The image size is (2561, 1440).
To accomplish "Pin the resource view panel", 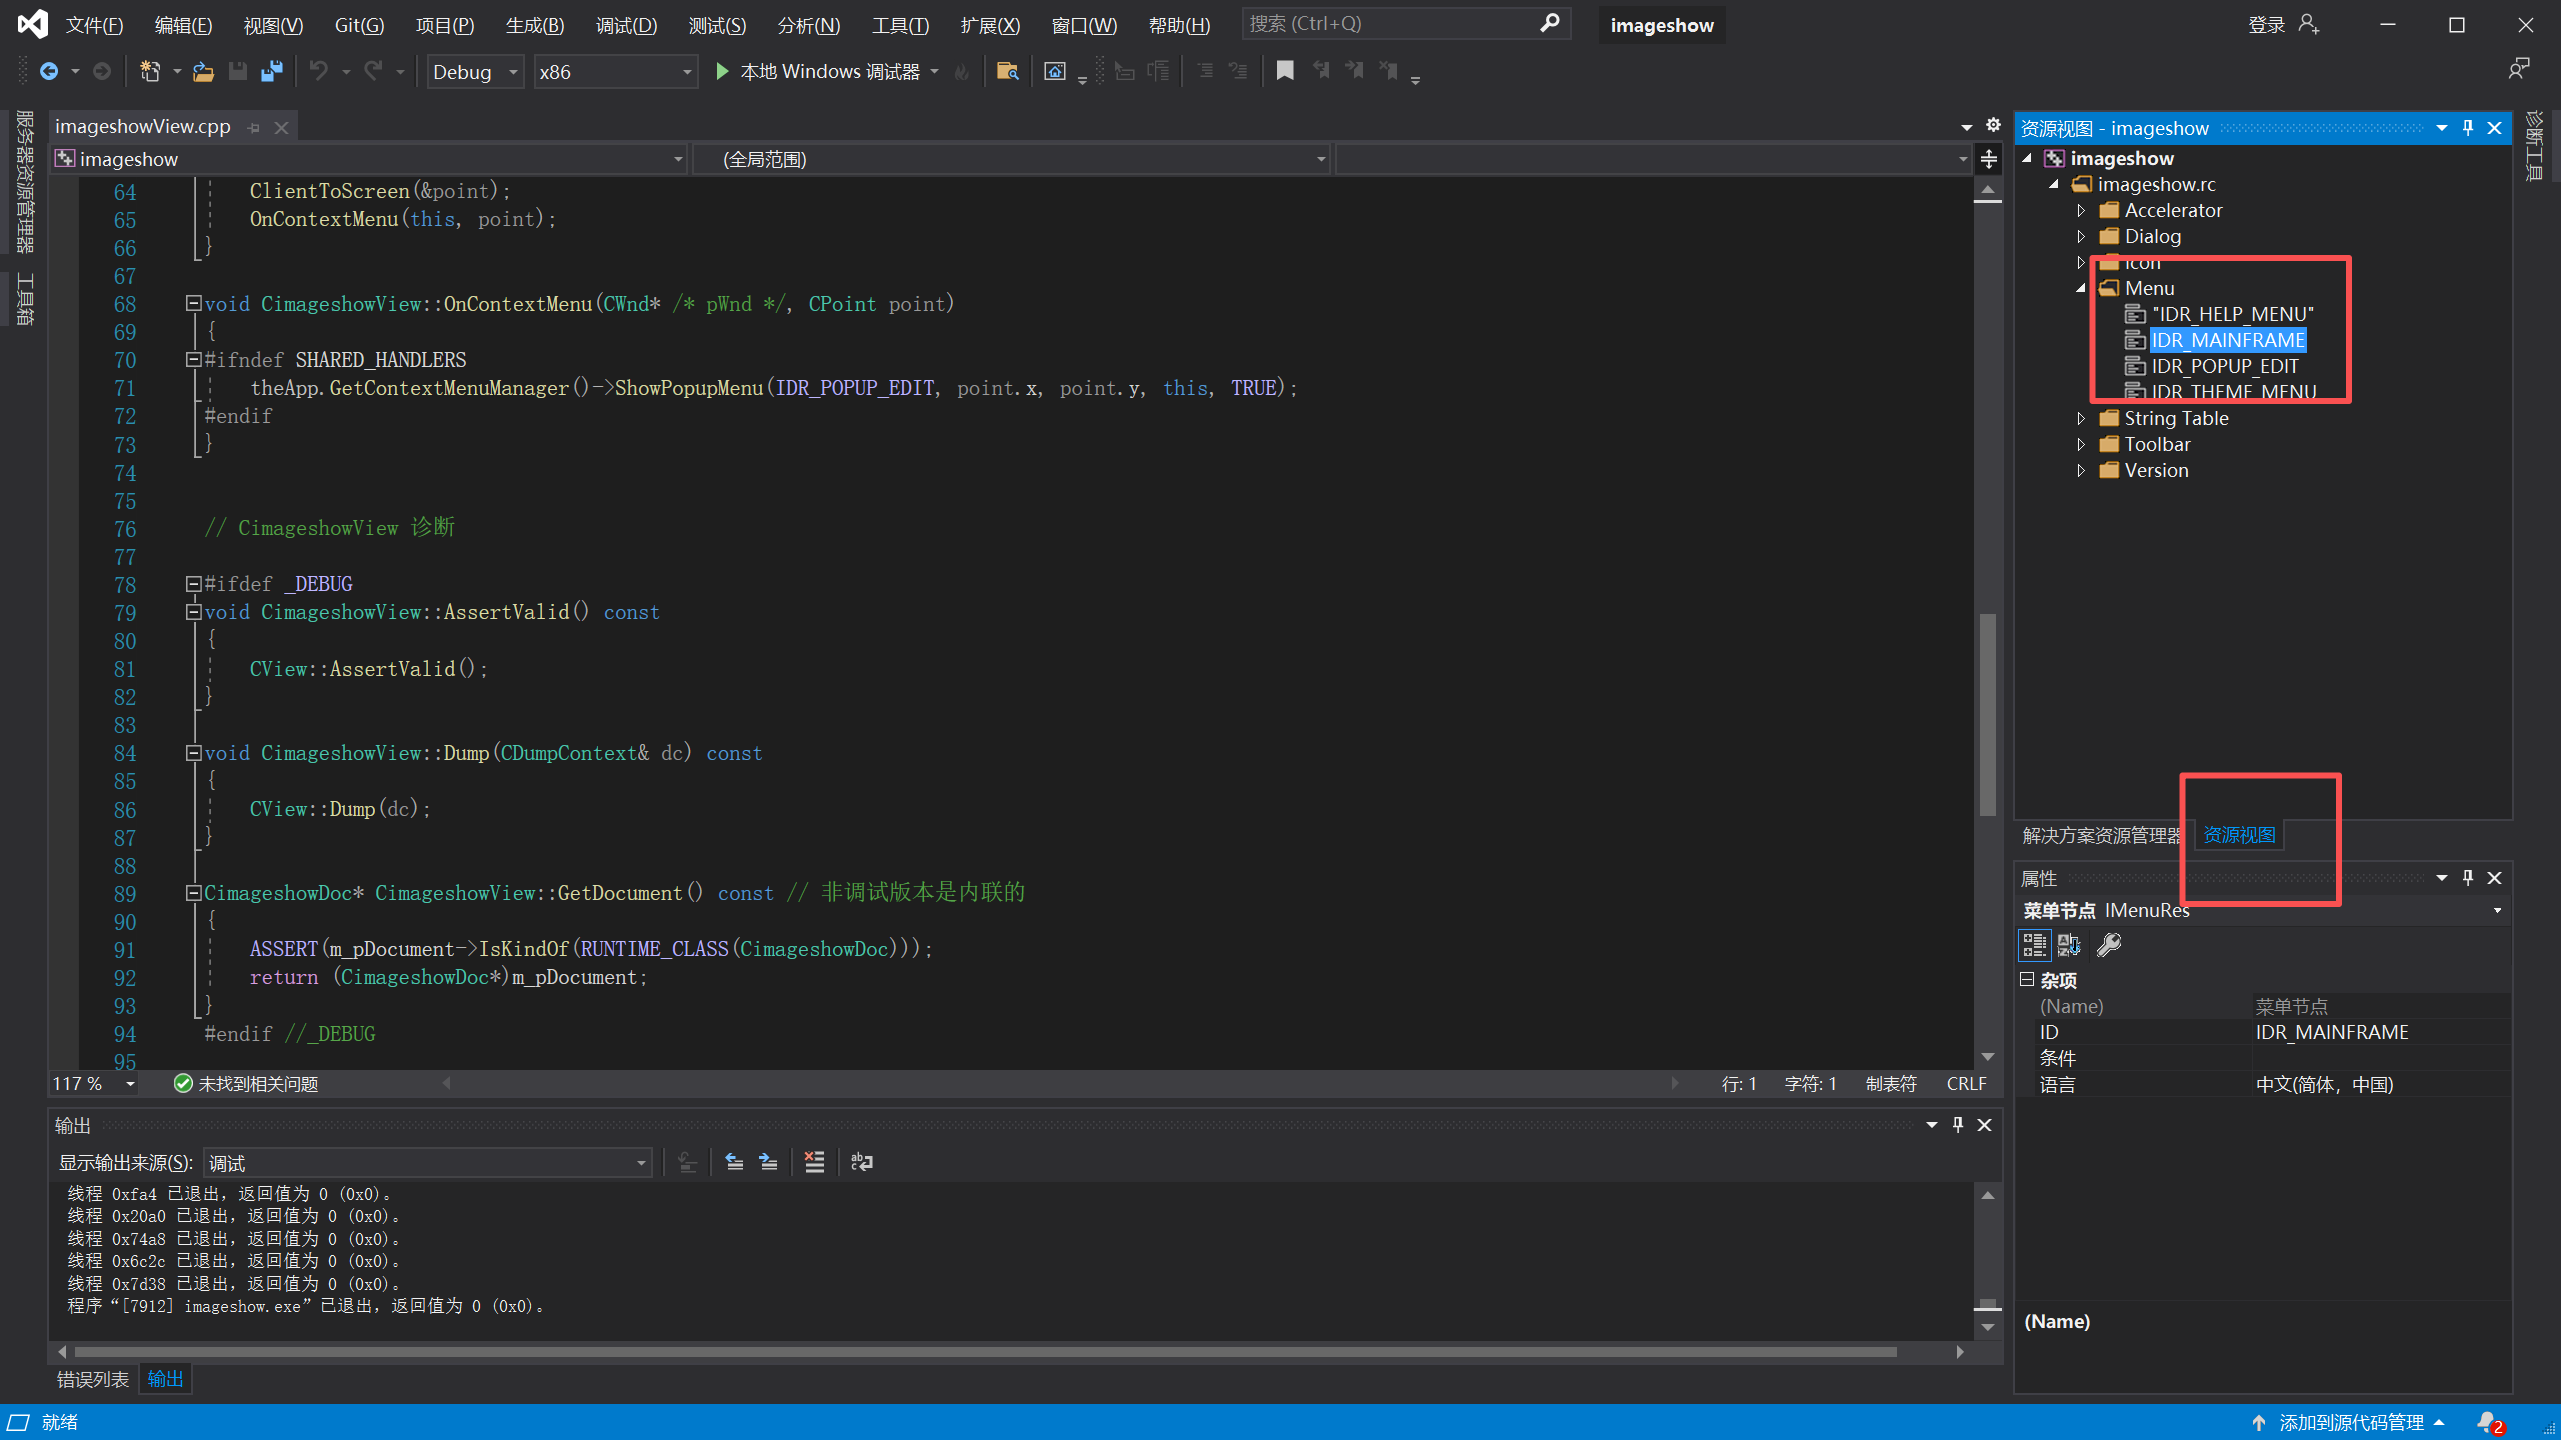I will coord(2468,128).
